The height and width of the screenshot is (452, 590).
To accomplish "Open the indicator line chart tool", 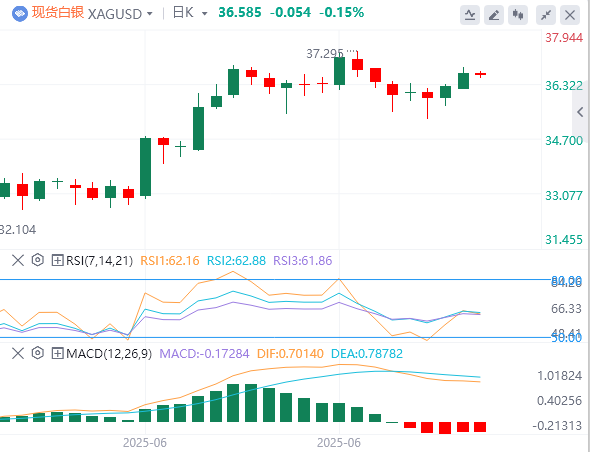I will [470, 15].
